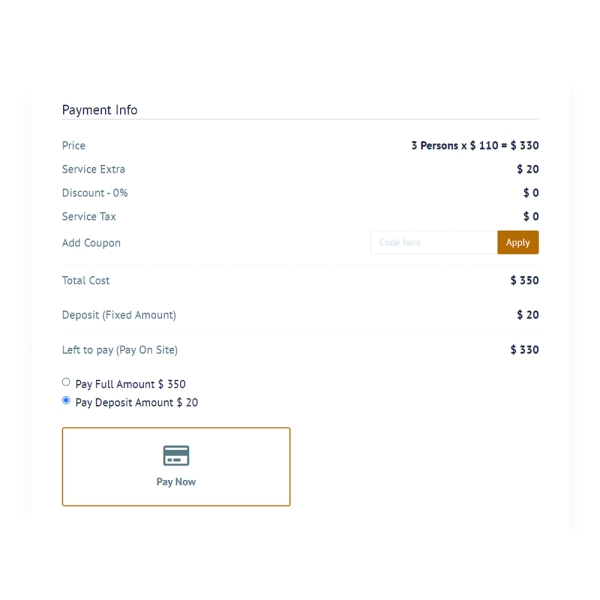Screen dimensions: 600x600
Task: Focus the coupon 'Code here' field
Action: (433, 242)
